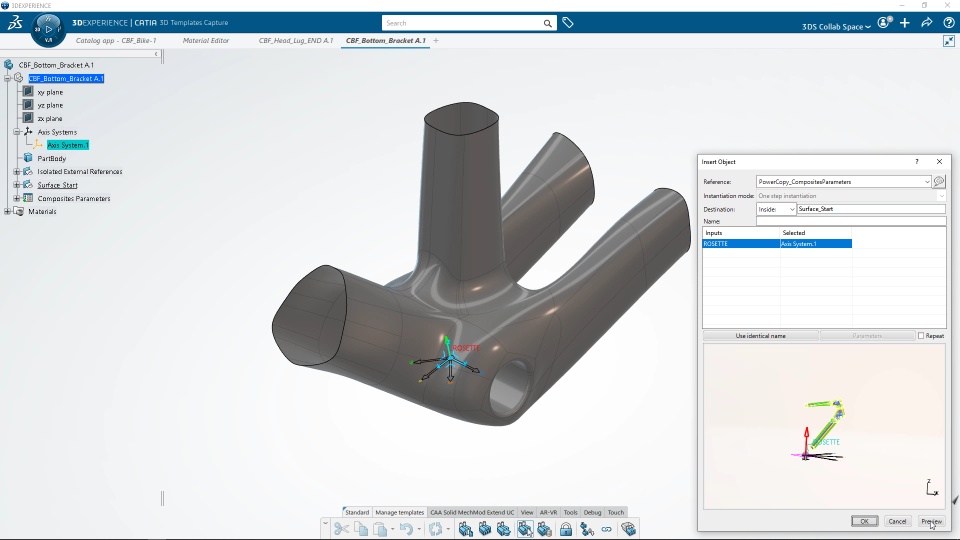Click the question mark in Insert Object dialog

(917, 162)
